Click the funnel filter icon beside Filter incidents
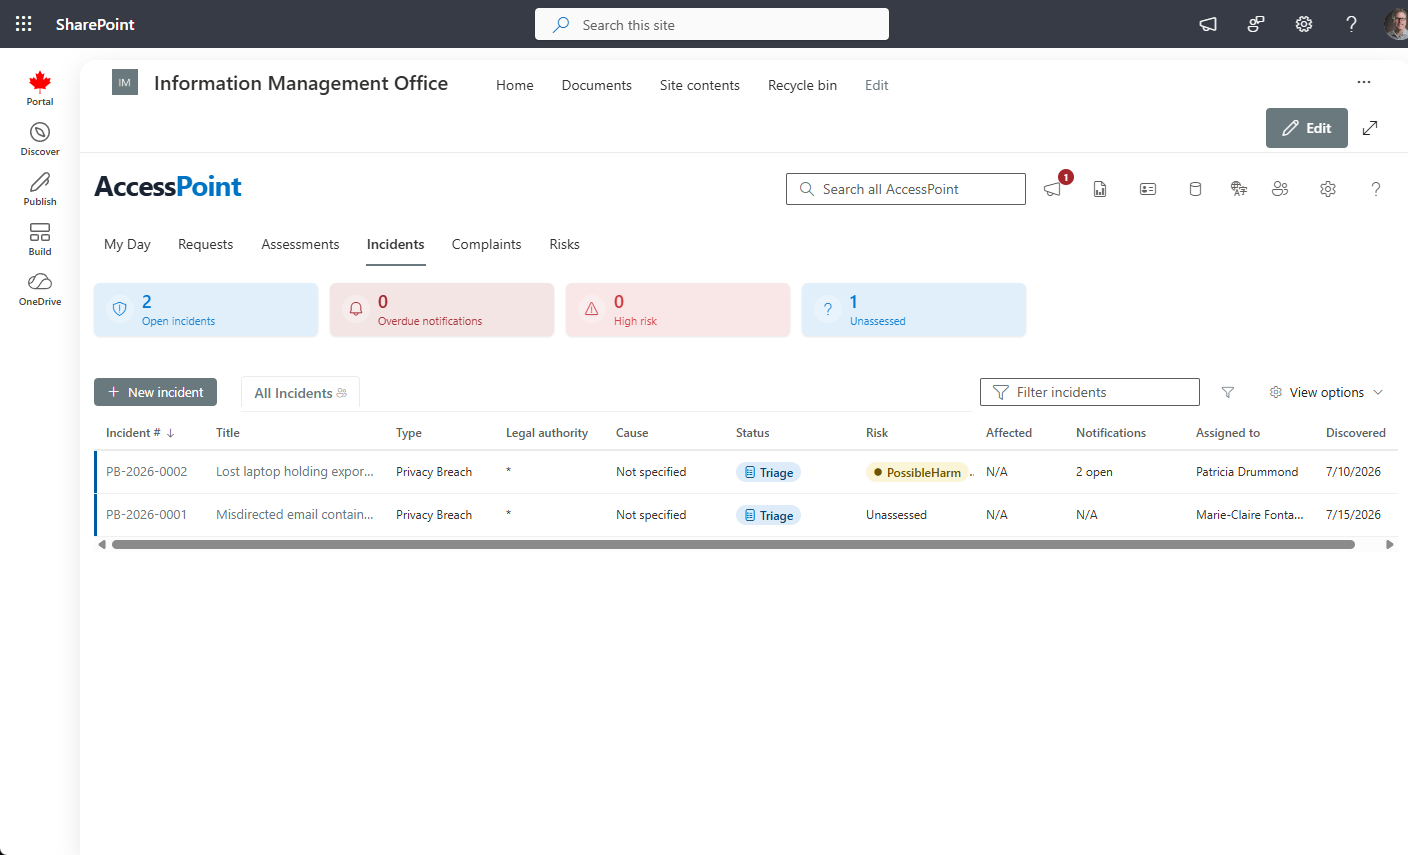 (x=1228, y=393)
